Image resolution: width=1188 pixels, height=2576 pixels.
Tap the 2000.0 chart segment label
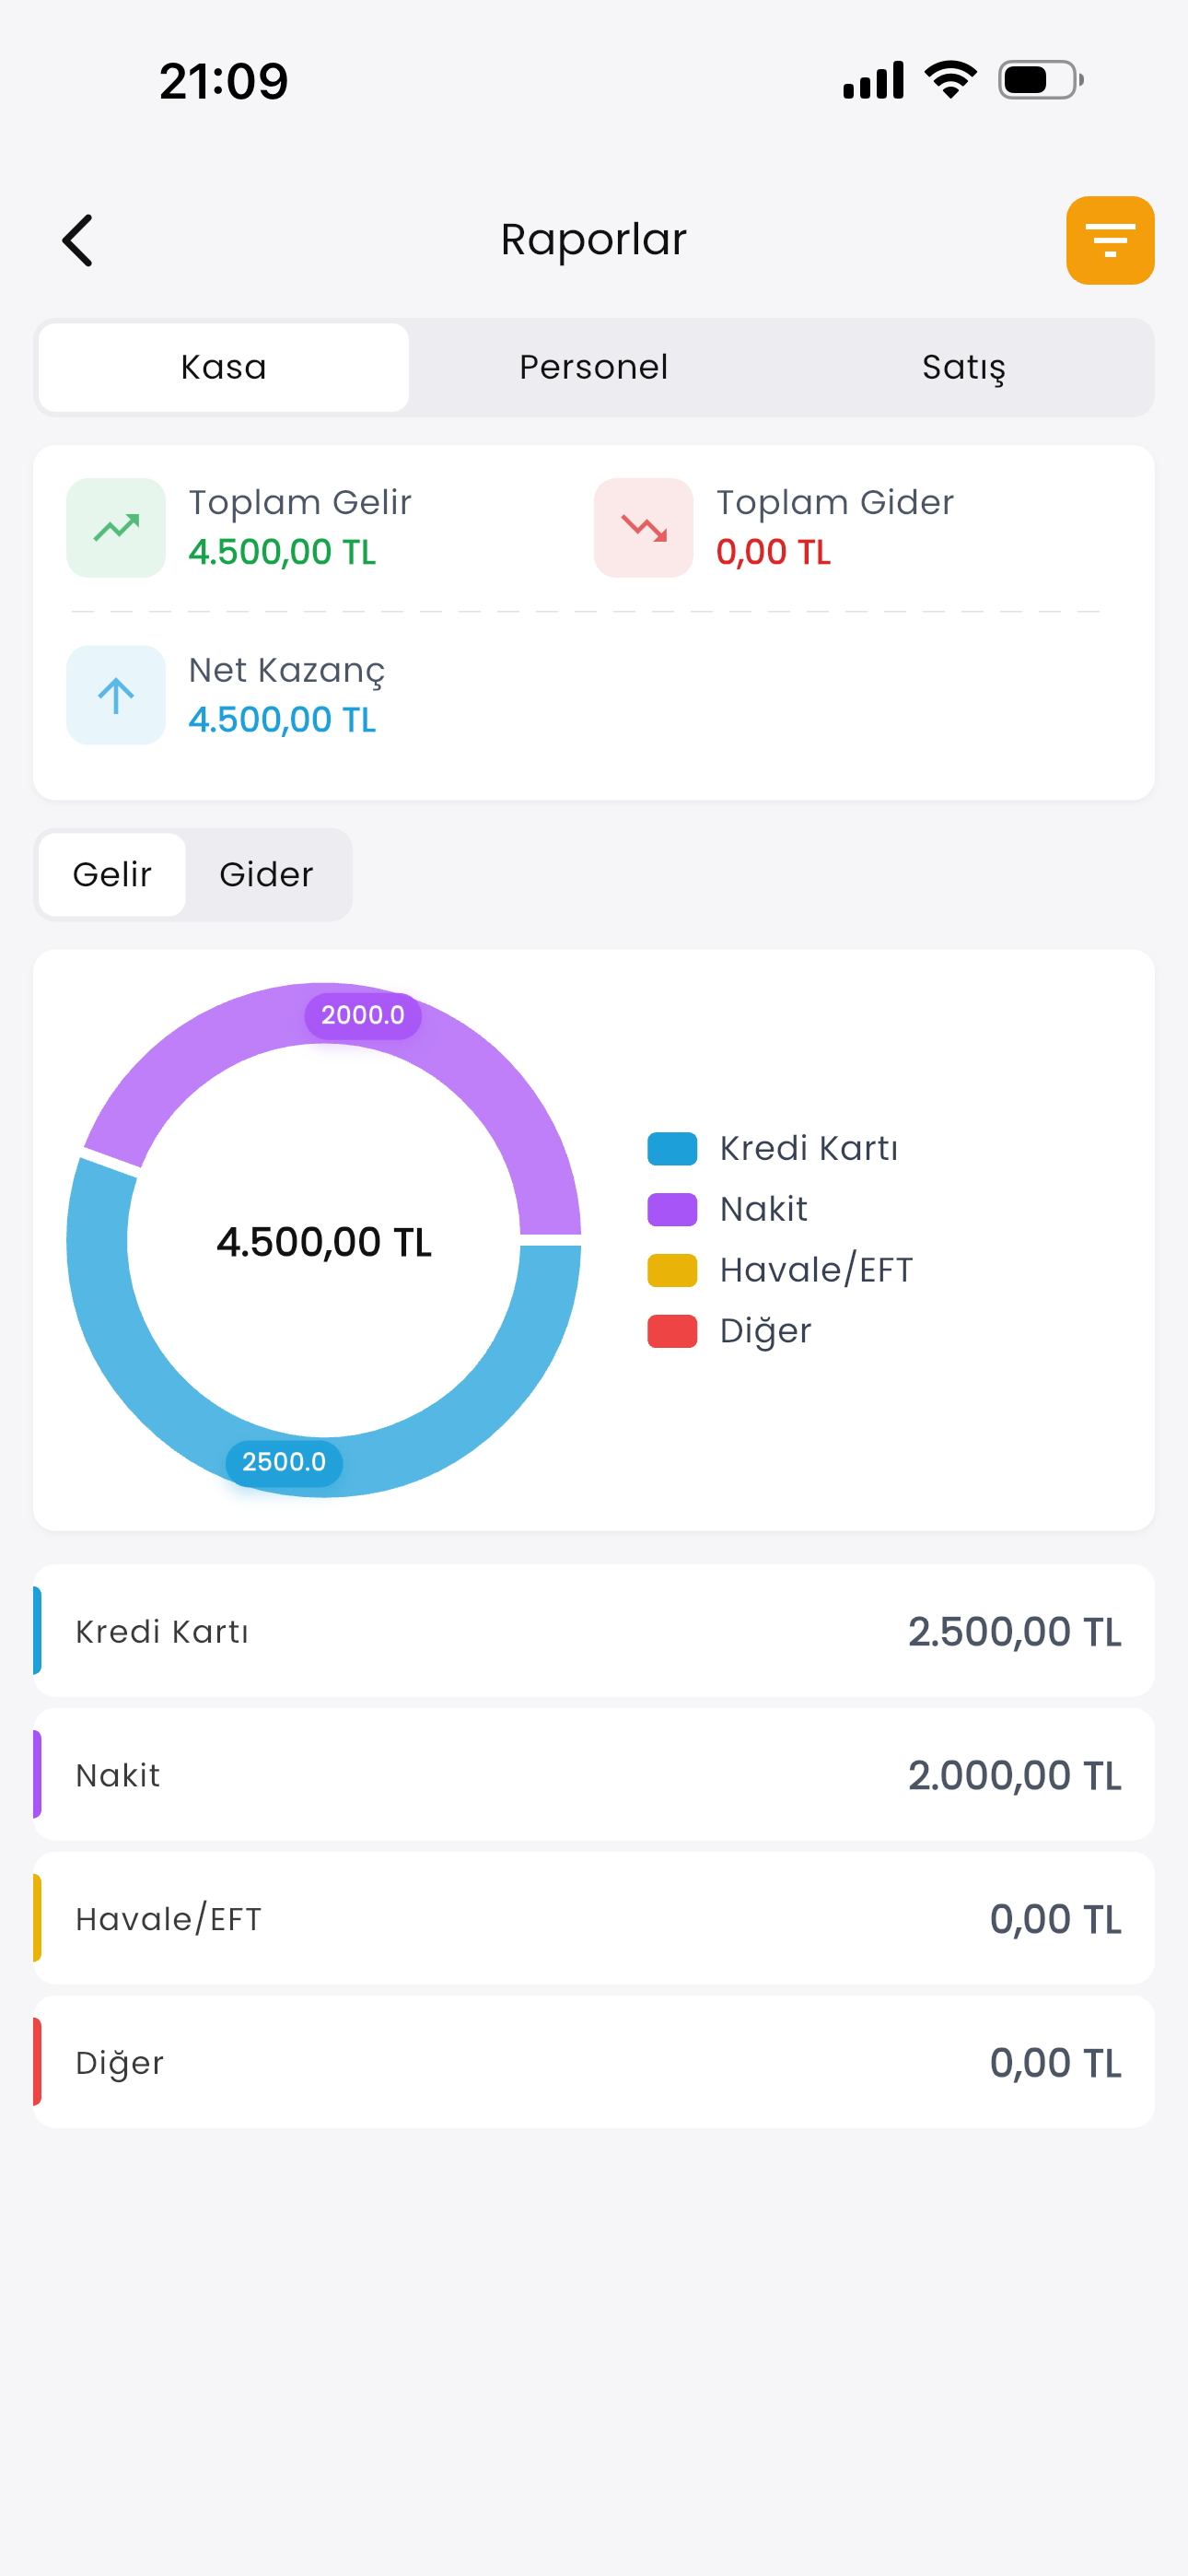[x=363, y=1016]
